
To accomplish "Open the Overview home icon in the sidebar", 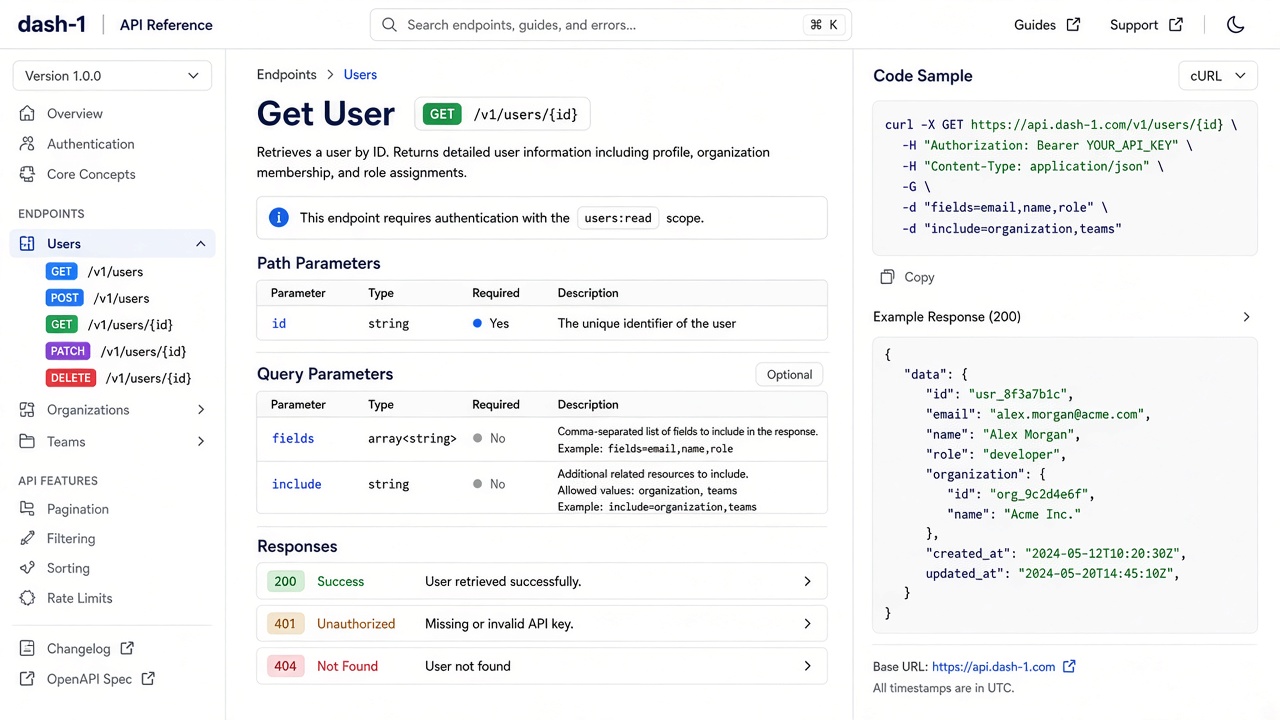I will point(27,114).
